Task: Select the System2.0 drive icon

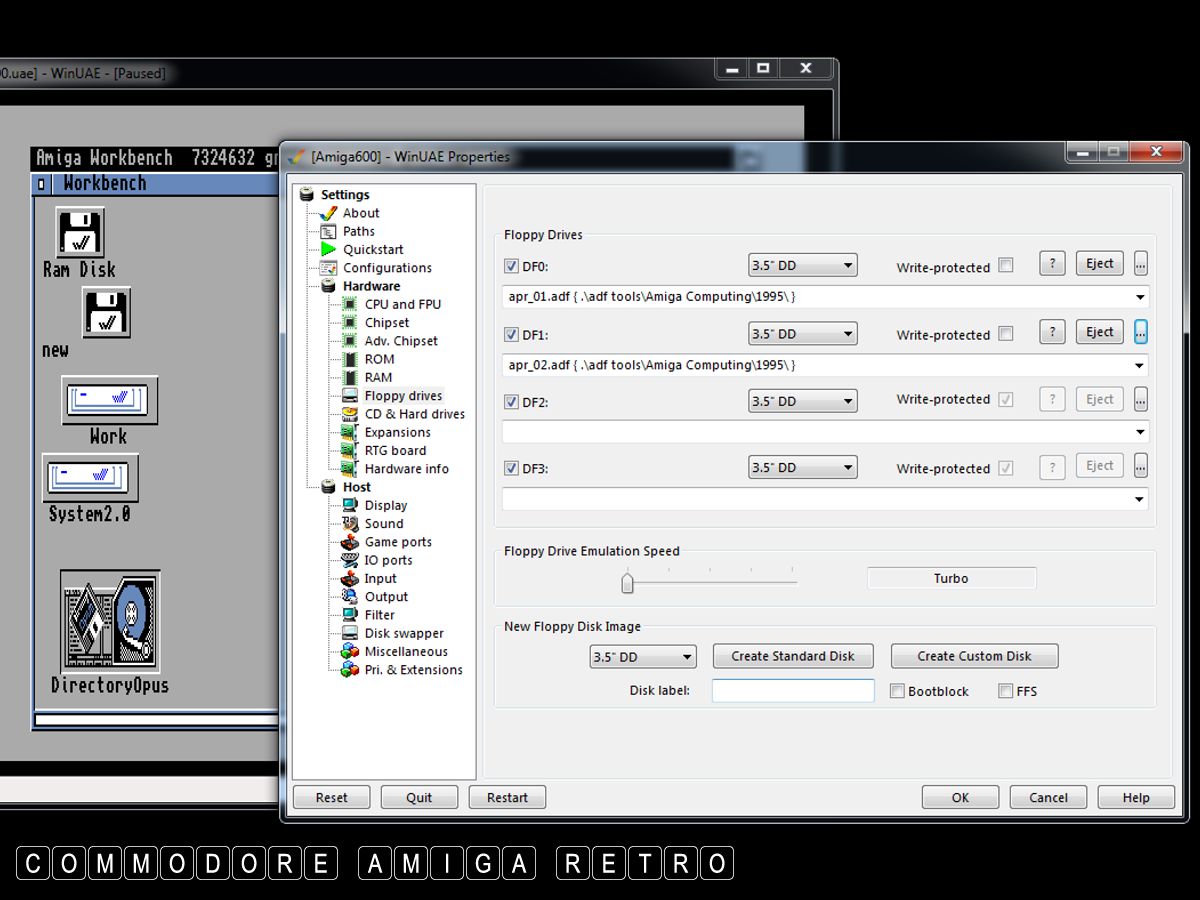Action: pos(89,479)
